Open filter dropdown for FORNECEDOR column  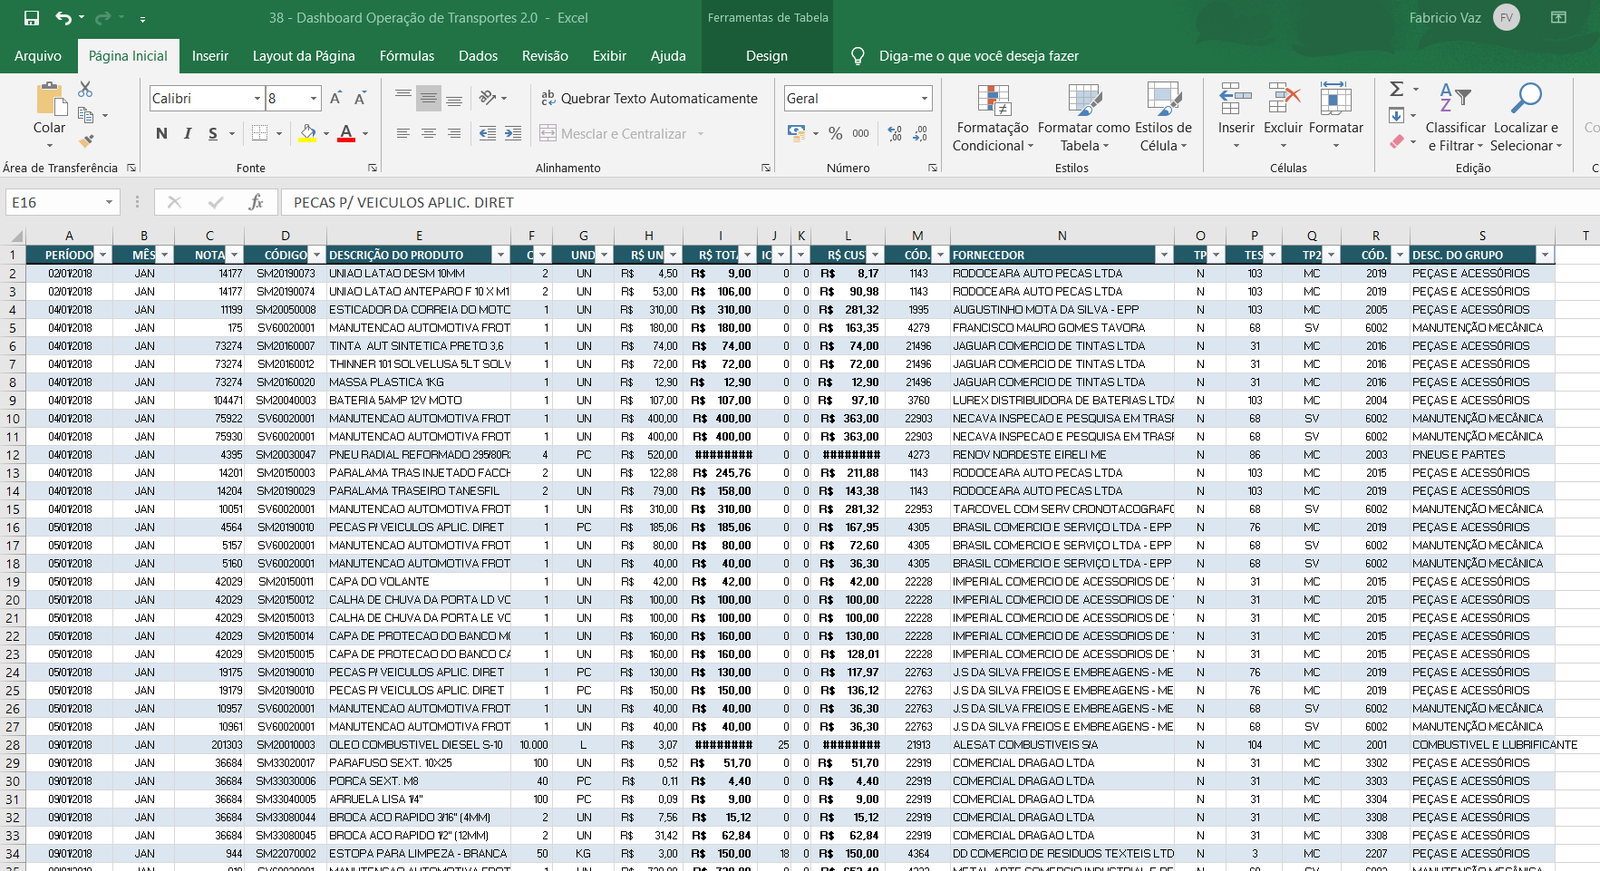click(x=1164, y=255)
